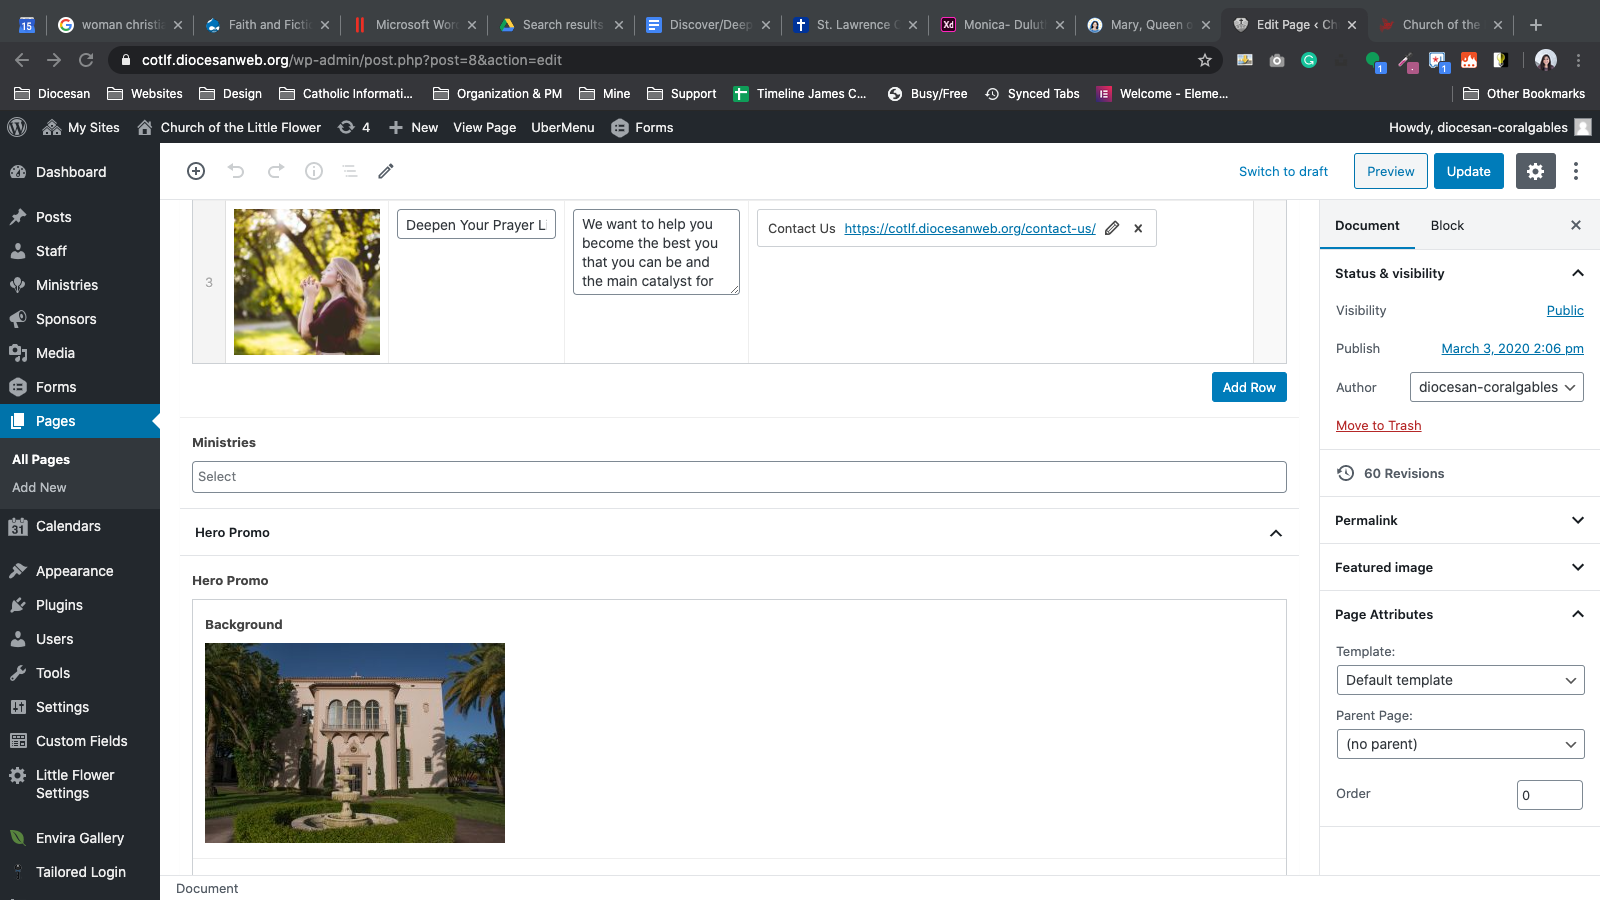The height and width of the screenshot is (900, 1600).
Task: Remove the Contact Us link with X
Action: 1138,228
